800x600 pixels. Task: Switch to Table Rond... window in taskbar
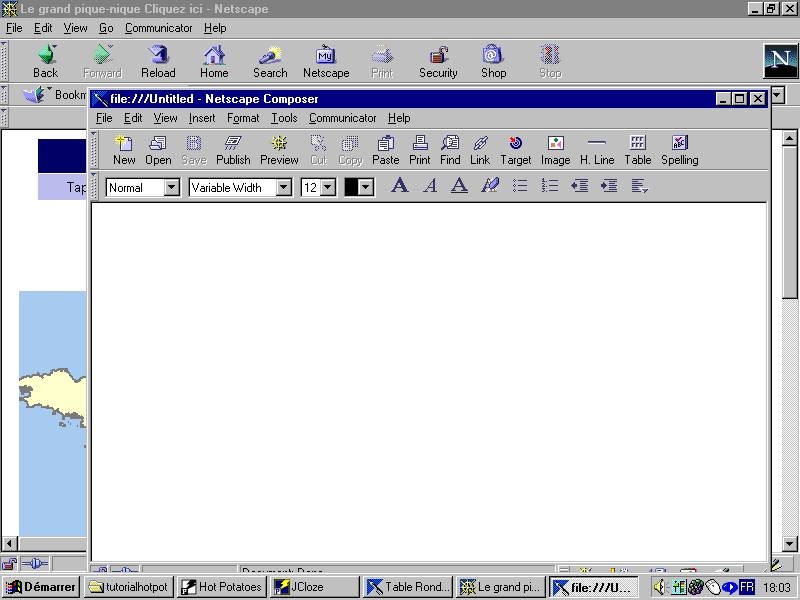point(408,587)
